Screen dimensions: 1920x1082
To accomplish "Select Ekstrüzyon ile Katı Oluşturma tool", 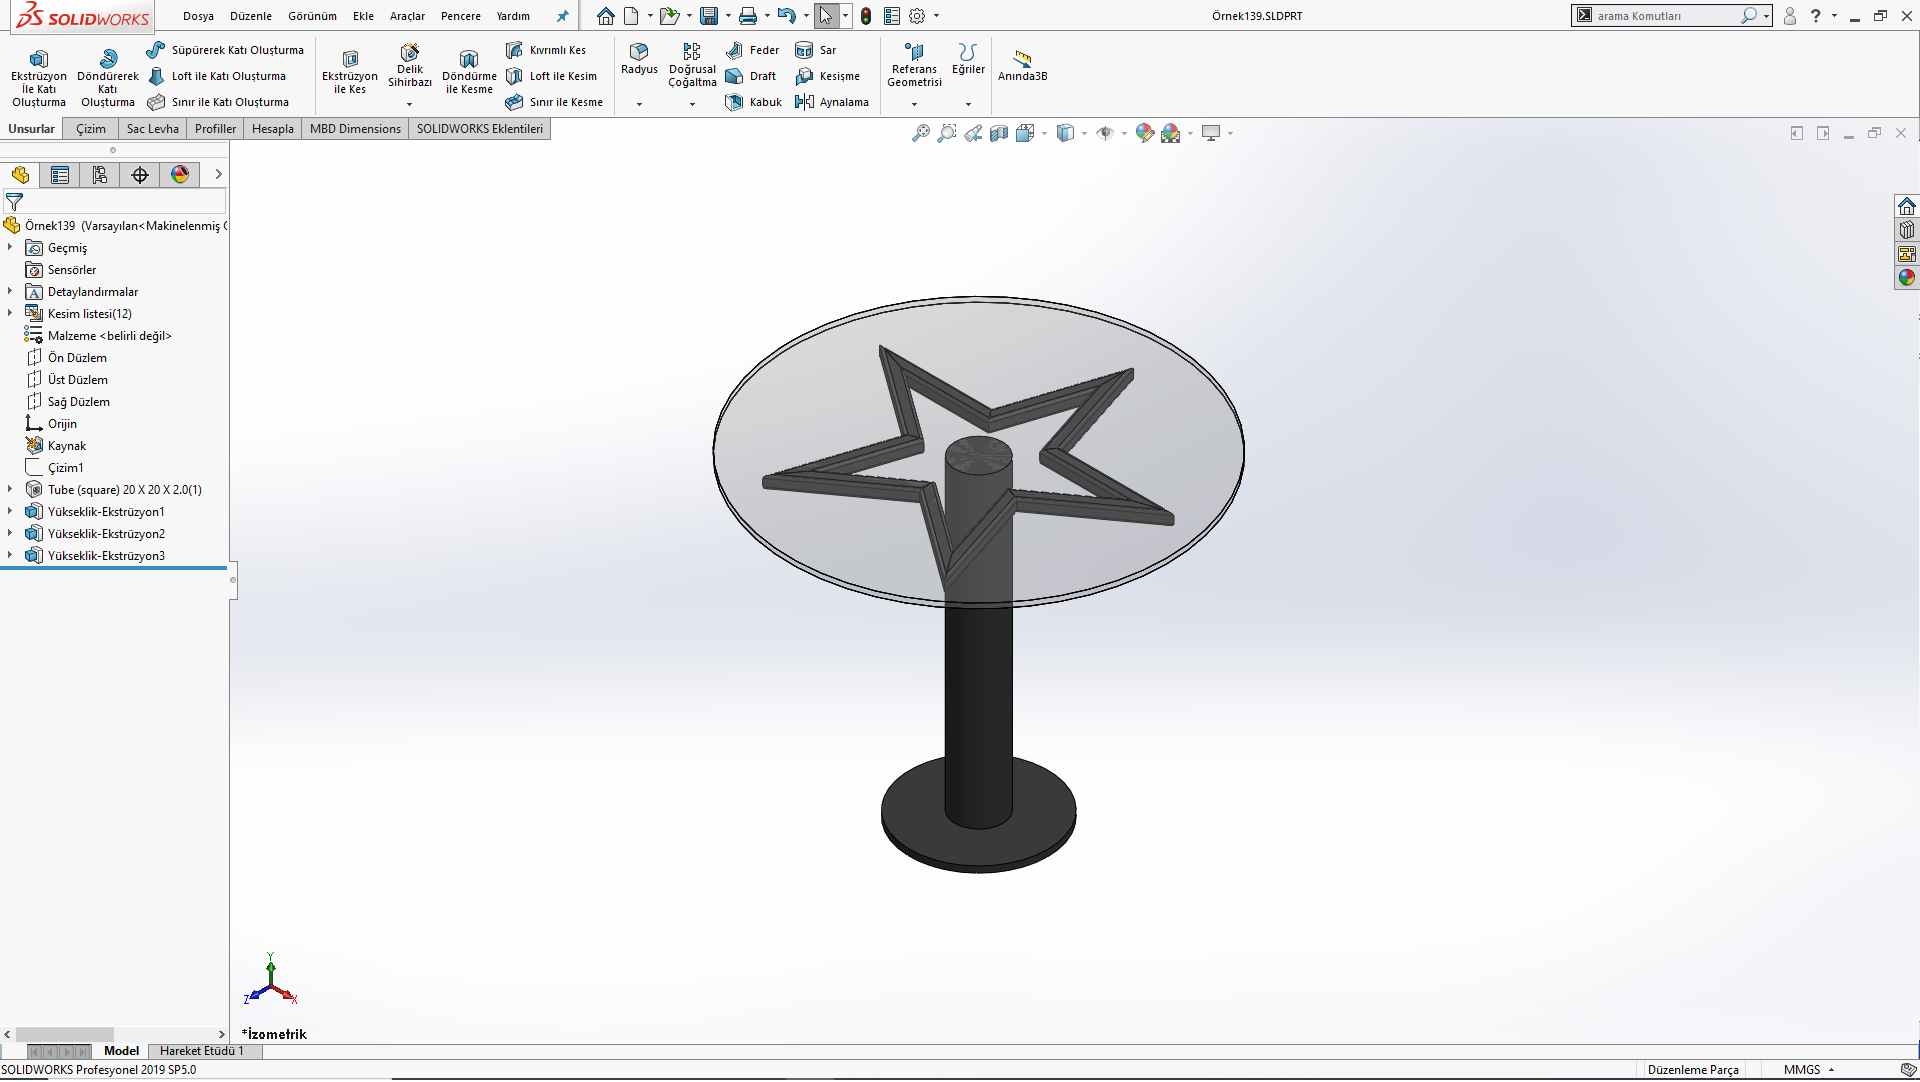I will (x=39, y=76).
